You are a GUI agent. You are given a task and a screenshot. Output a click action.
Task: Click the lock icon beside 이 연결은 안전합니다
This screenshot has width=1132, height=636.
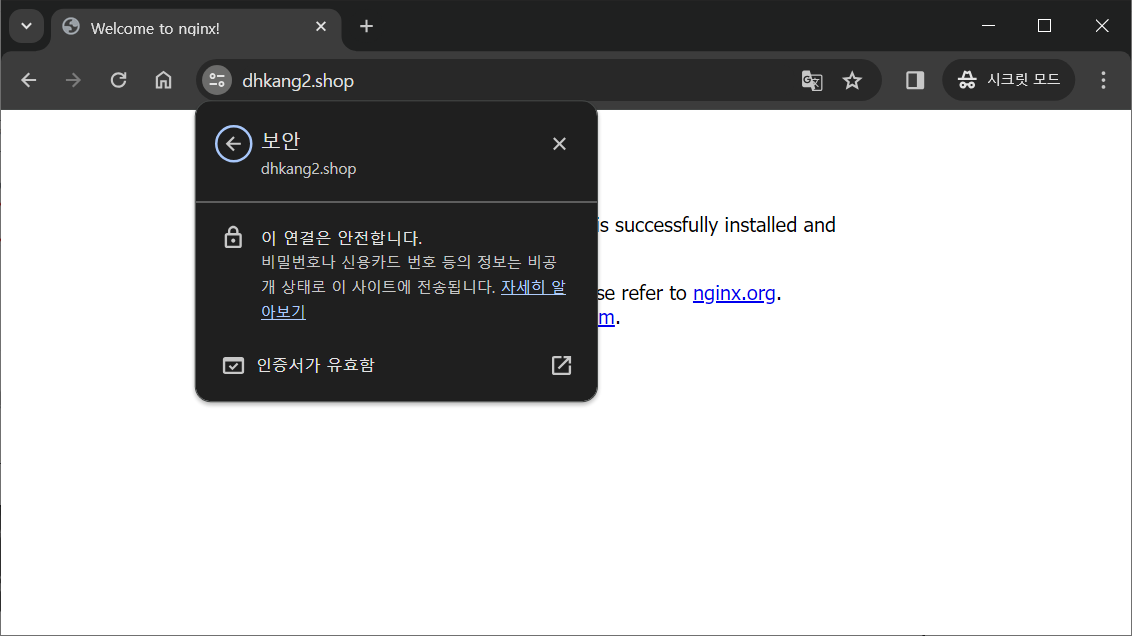tap(233, 237)
